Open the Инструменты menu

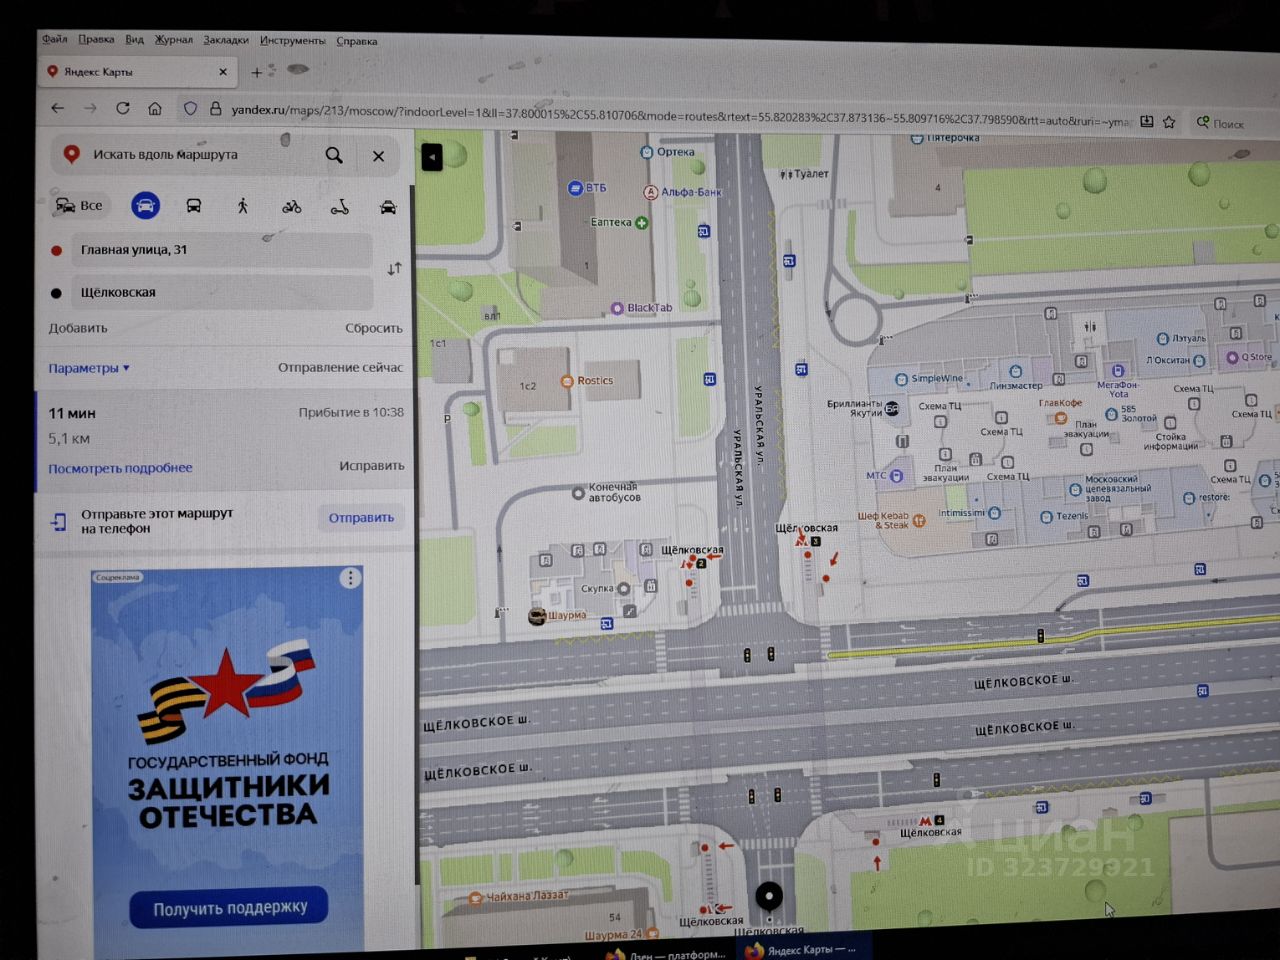(x=293, y=41)
